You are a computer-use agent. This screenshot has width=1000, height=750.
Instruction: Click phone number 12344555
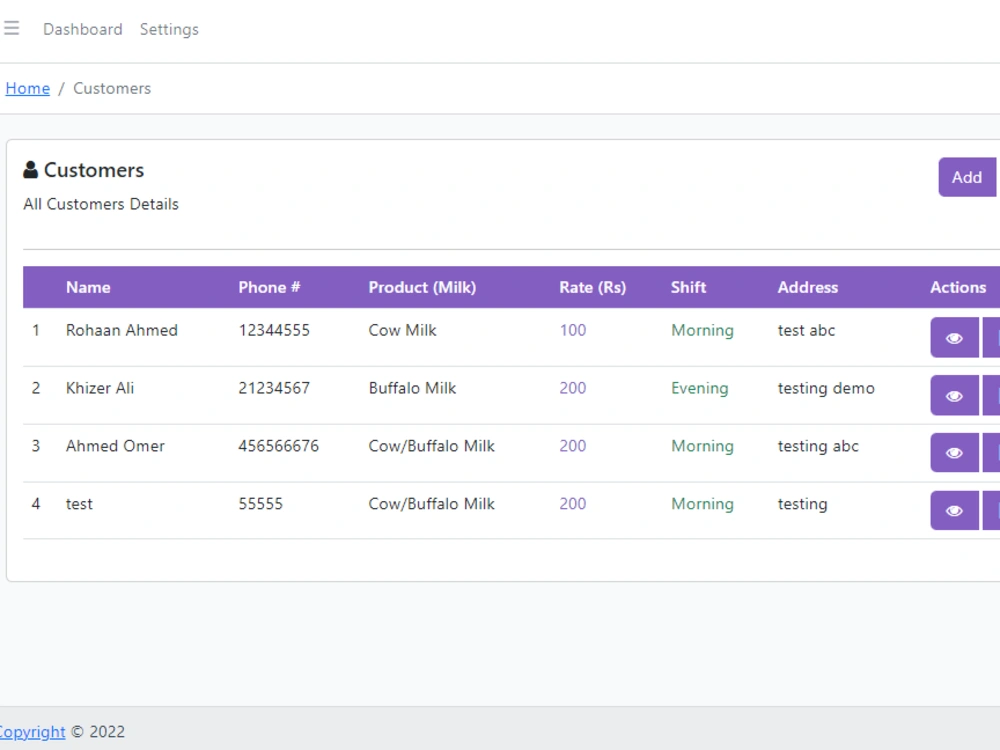(274, 330)
